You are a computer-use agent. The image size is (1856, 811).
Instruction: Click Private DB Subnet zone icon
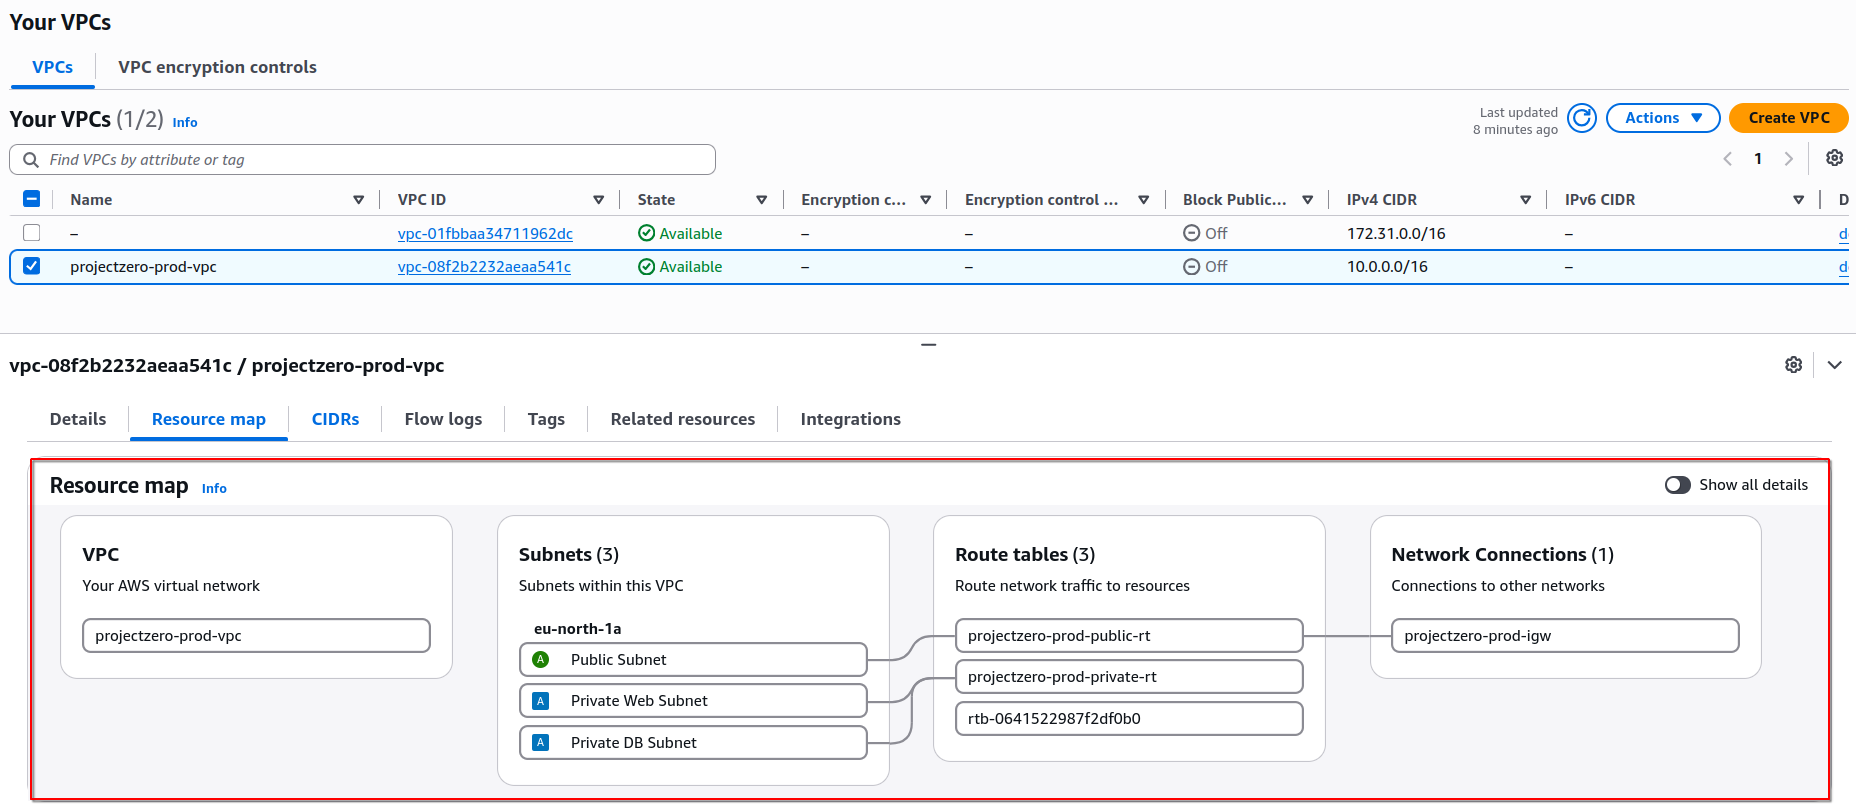[x=541, y=743]
